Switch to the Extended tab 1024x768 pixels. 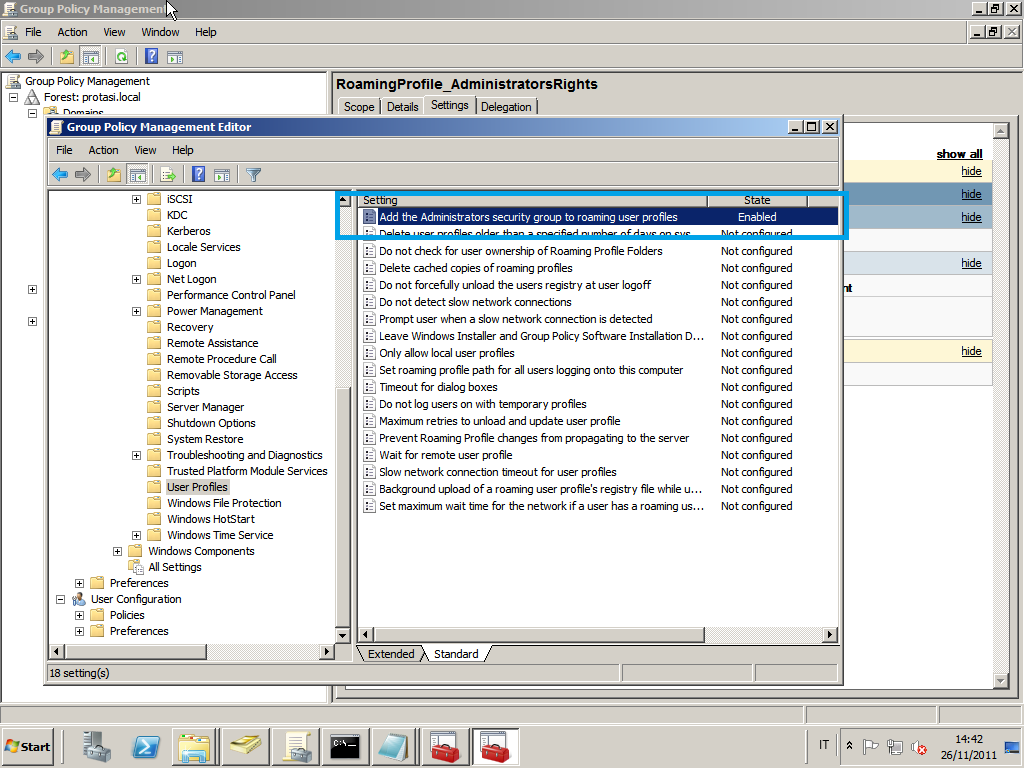391,654
